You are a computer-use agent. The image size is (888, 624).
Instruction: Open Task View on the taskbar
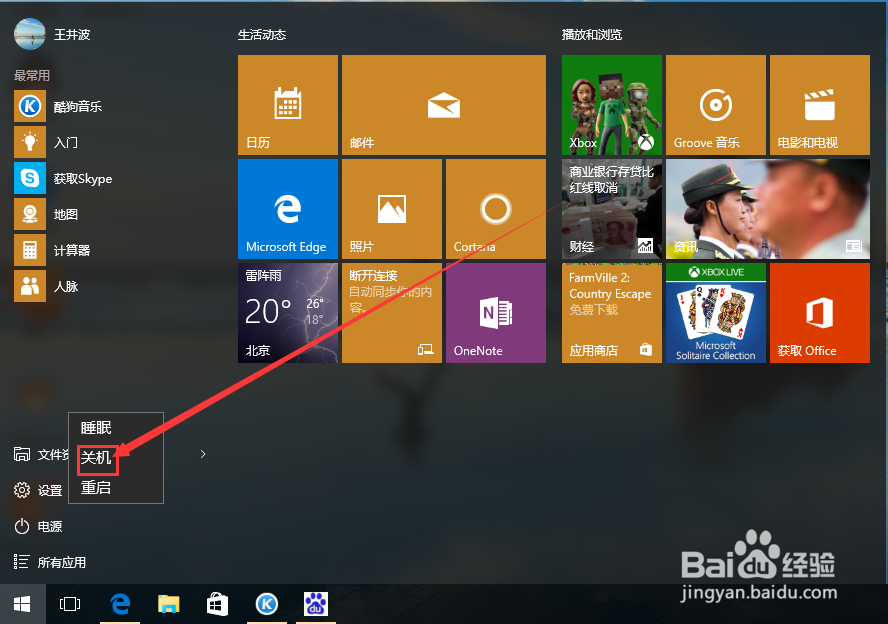click(70, 604)
